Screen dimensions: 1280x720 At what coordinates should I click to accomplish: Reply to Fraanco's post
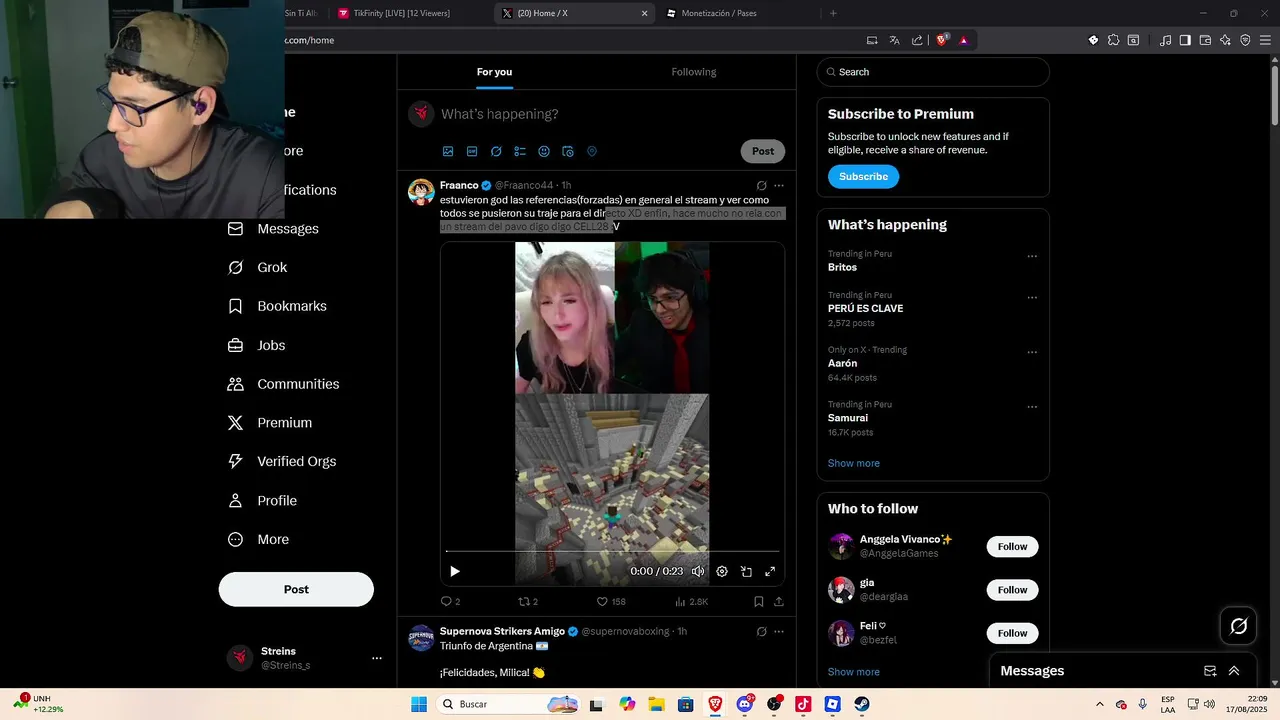(x=450, y=602)
